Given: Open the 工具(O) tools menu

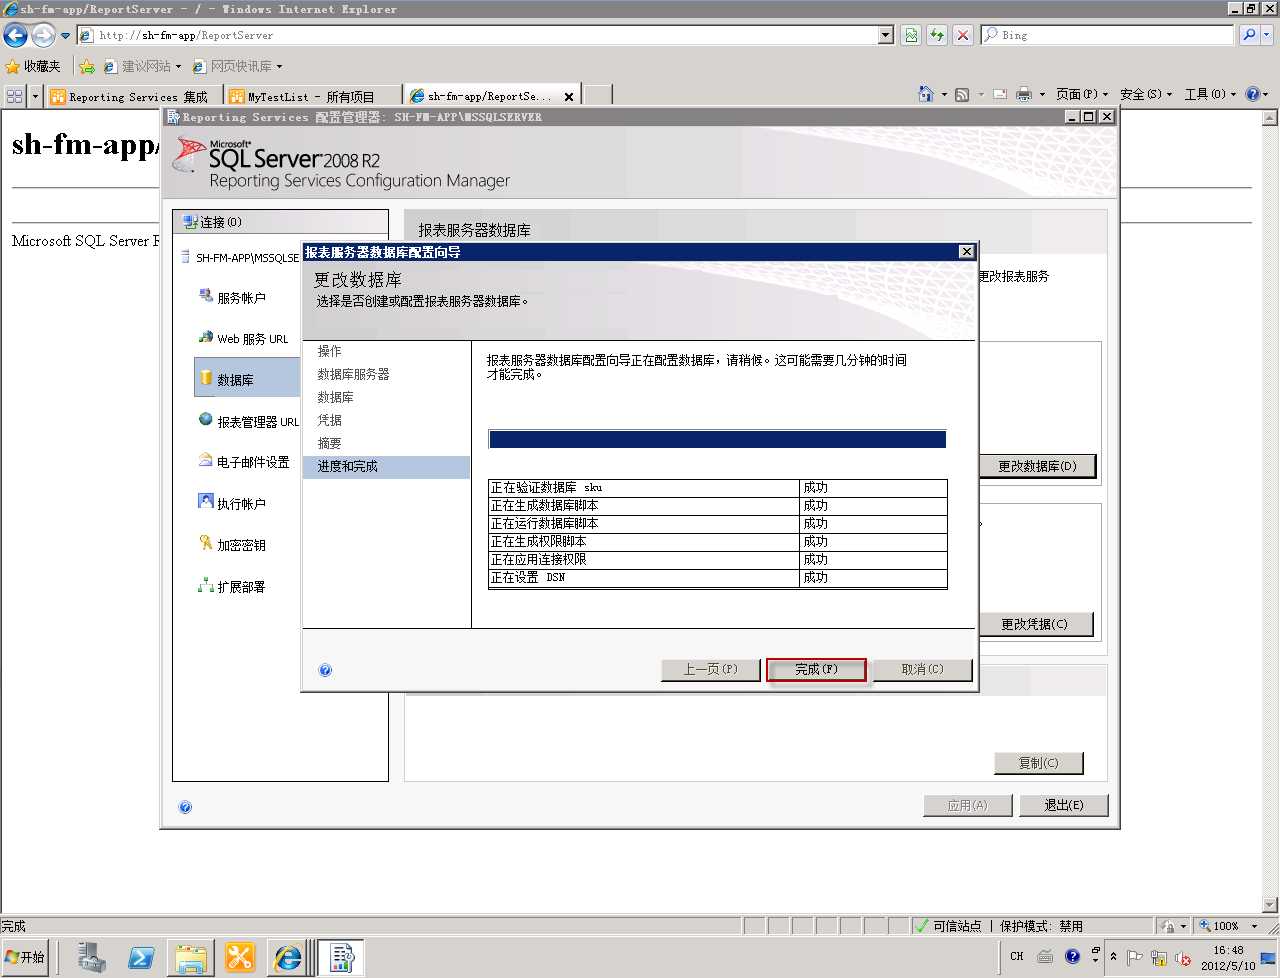Looking at the screenshot, I should 1210,94.
